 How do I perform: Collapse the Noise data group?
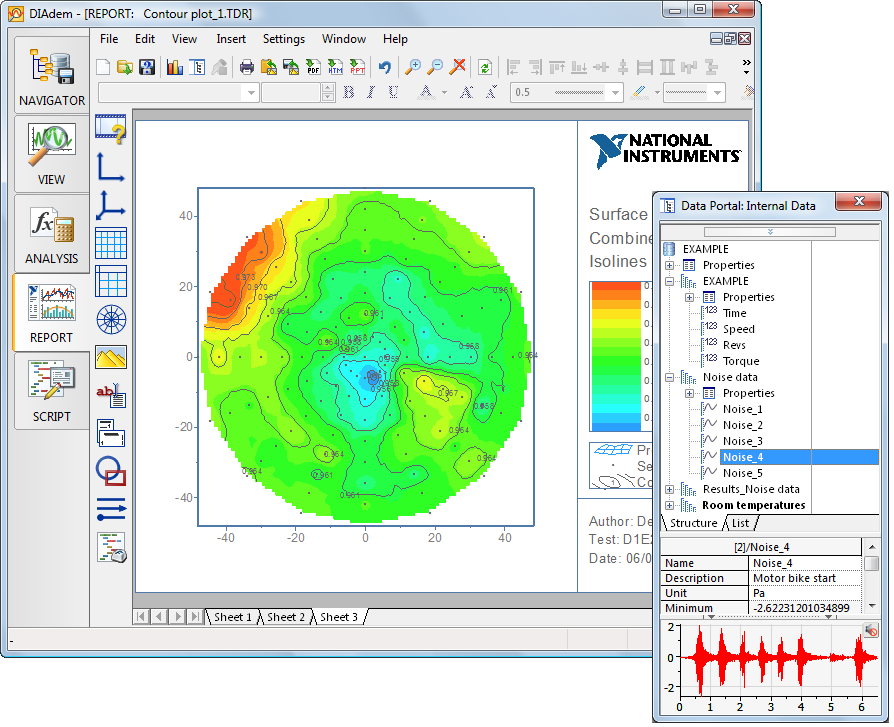coord(669,377)
